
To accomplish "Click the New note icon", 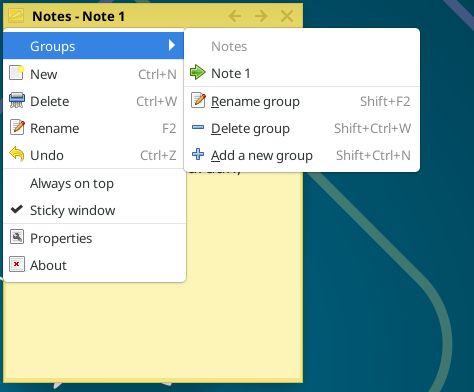I will point(17,73).
